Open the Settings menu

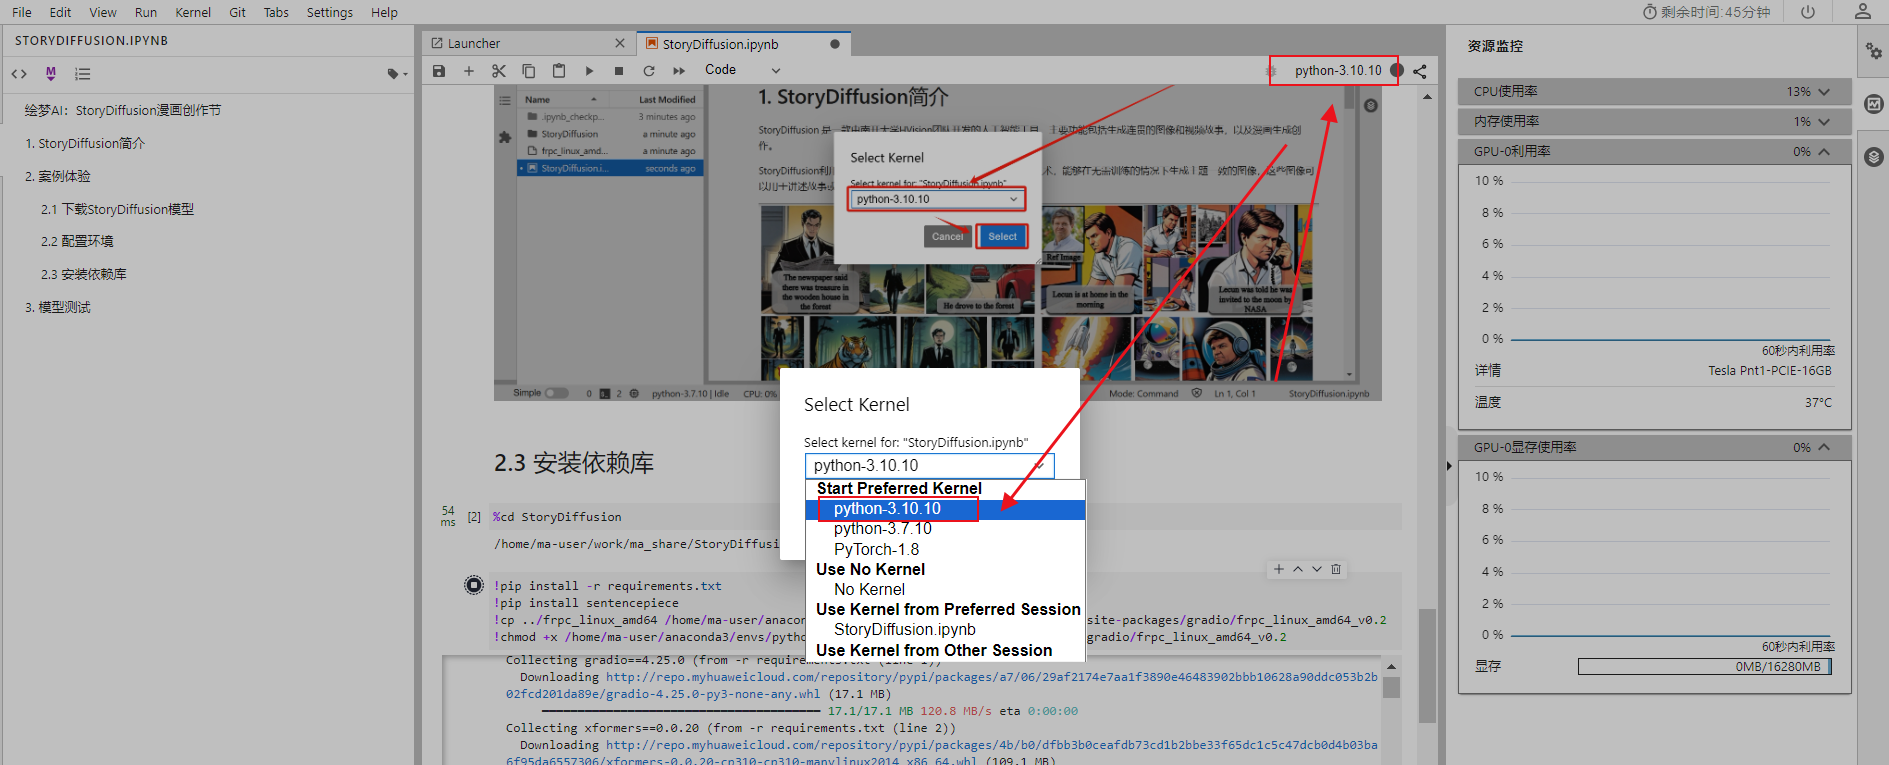pyautogui.click(x=330, y=12)
